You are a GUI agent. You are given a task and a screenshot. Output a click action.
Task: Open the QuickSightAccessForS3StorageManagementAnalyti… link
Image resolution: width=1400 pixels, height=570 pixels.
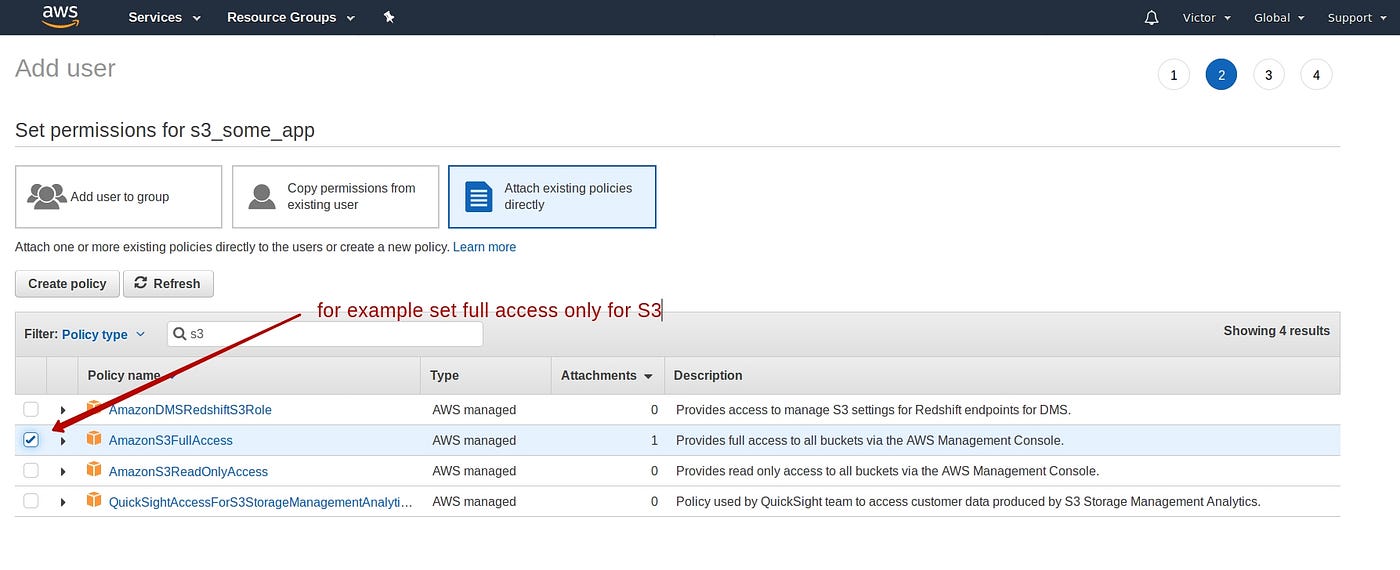click(x=261, y=501)
